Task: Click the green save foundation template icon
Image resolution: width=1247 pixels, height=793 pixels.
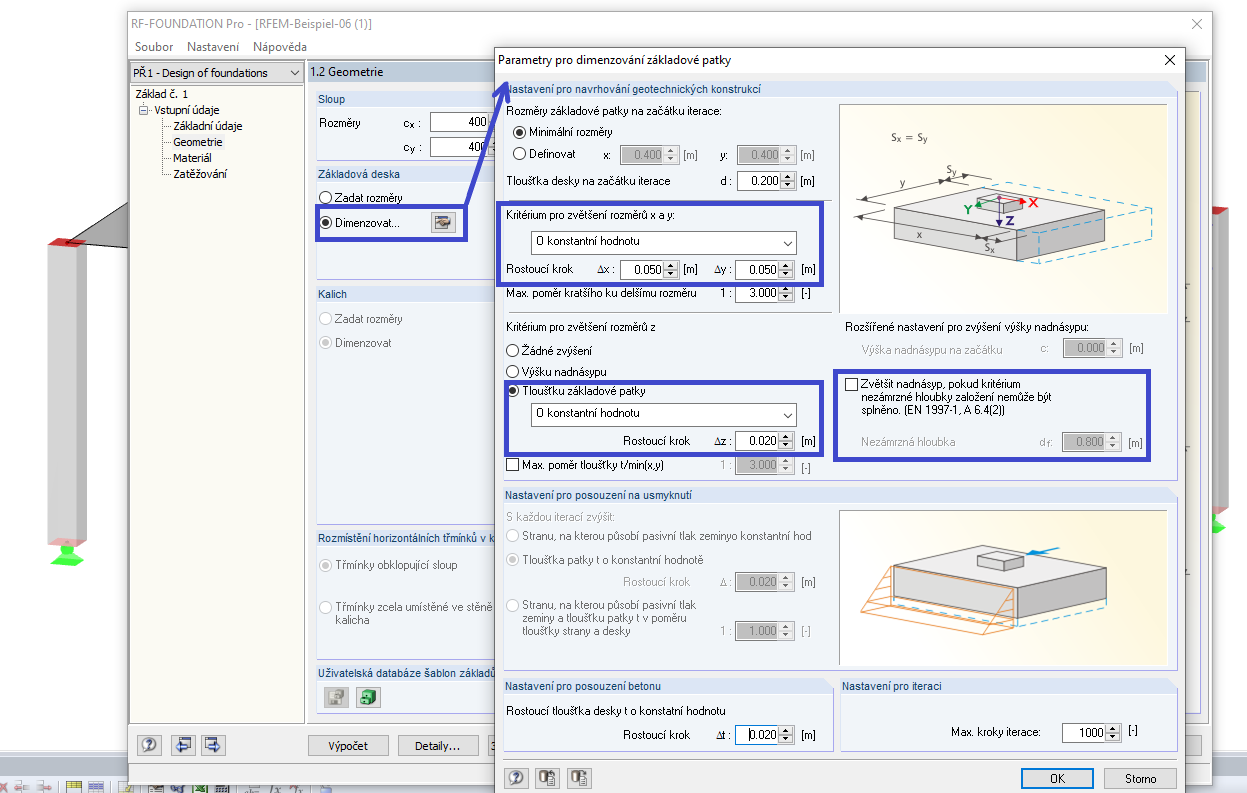Action: tap(370, 698)
